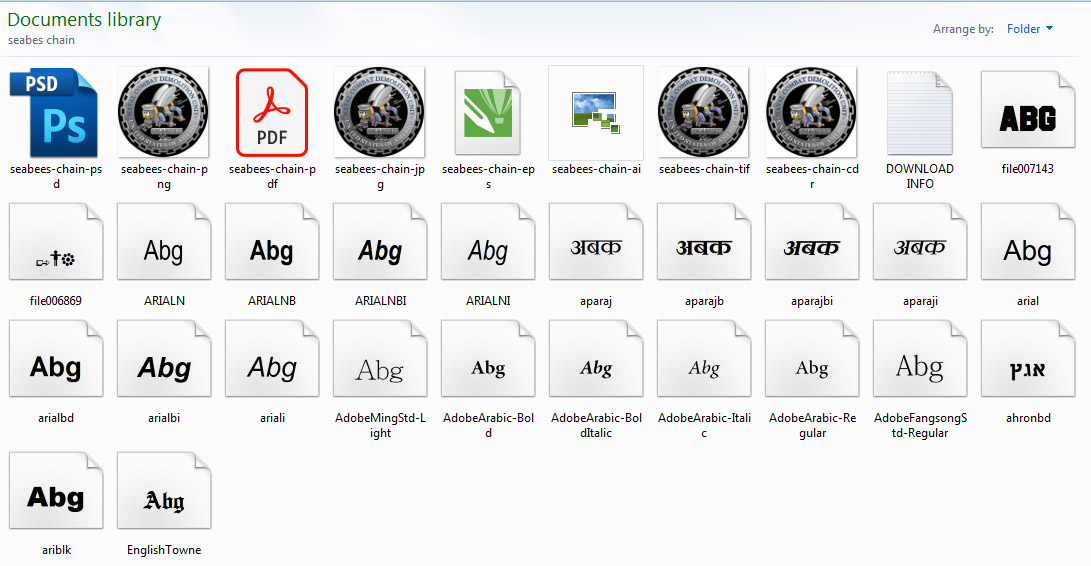Open the Arrange by Folder dropdown
1091x566 pixels.
point(1030,29)
